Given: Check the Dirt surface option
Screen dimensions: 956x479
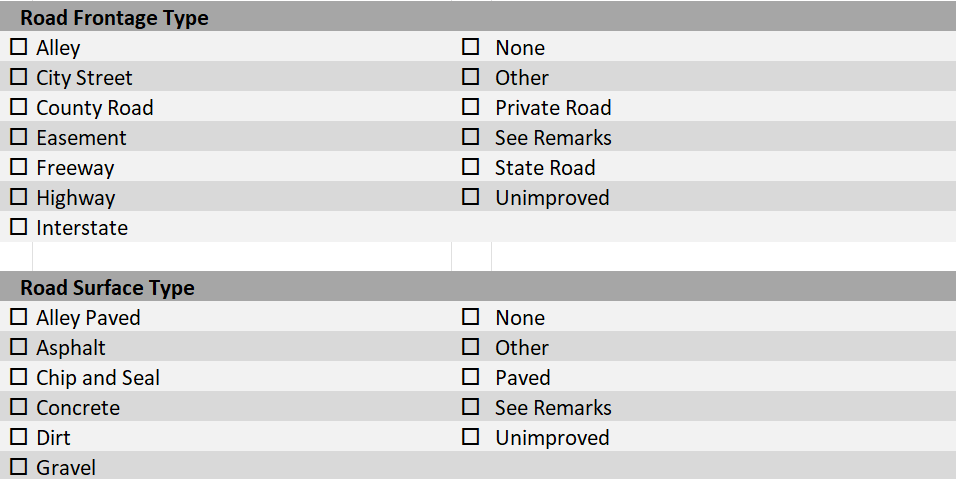Looking at the screenshot, I should (19, 437).
